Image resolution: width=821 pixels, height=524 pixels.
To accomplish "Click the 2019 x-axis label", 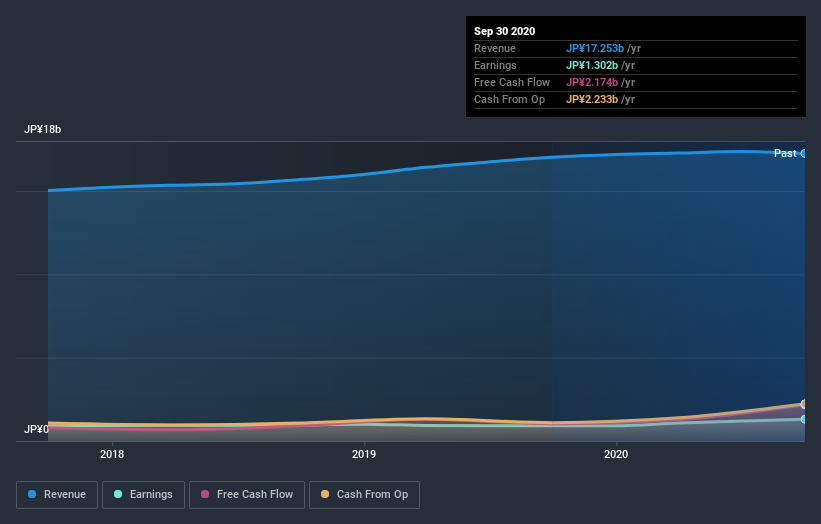I will (x=364, y=454).
